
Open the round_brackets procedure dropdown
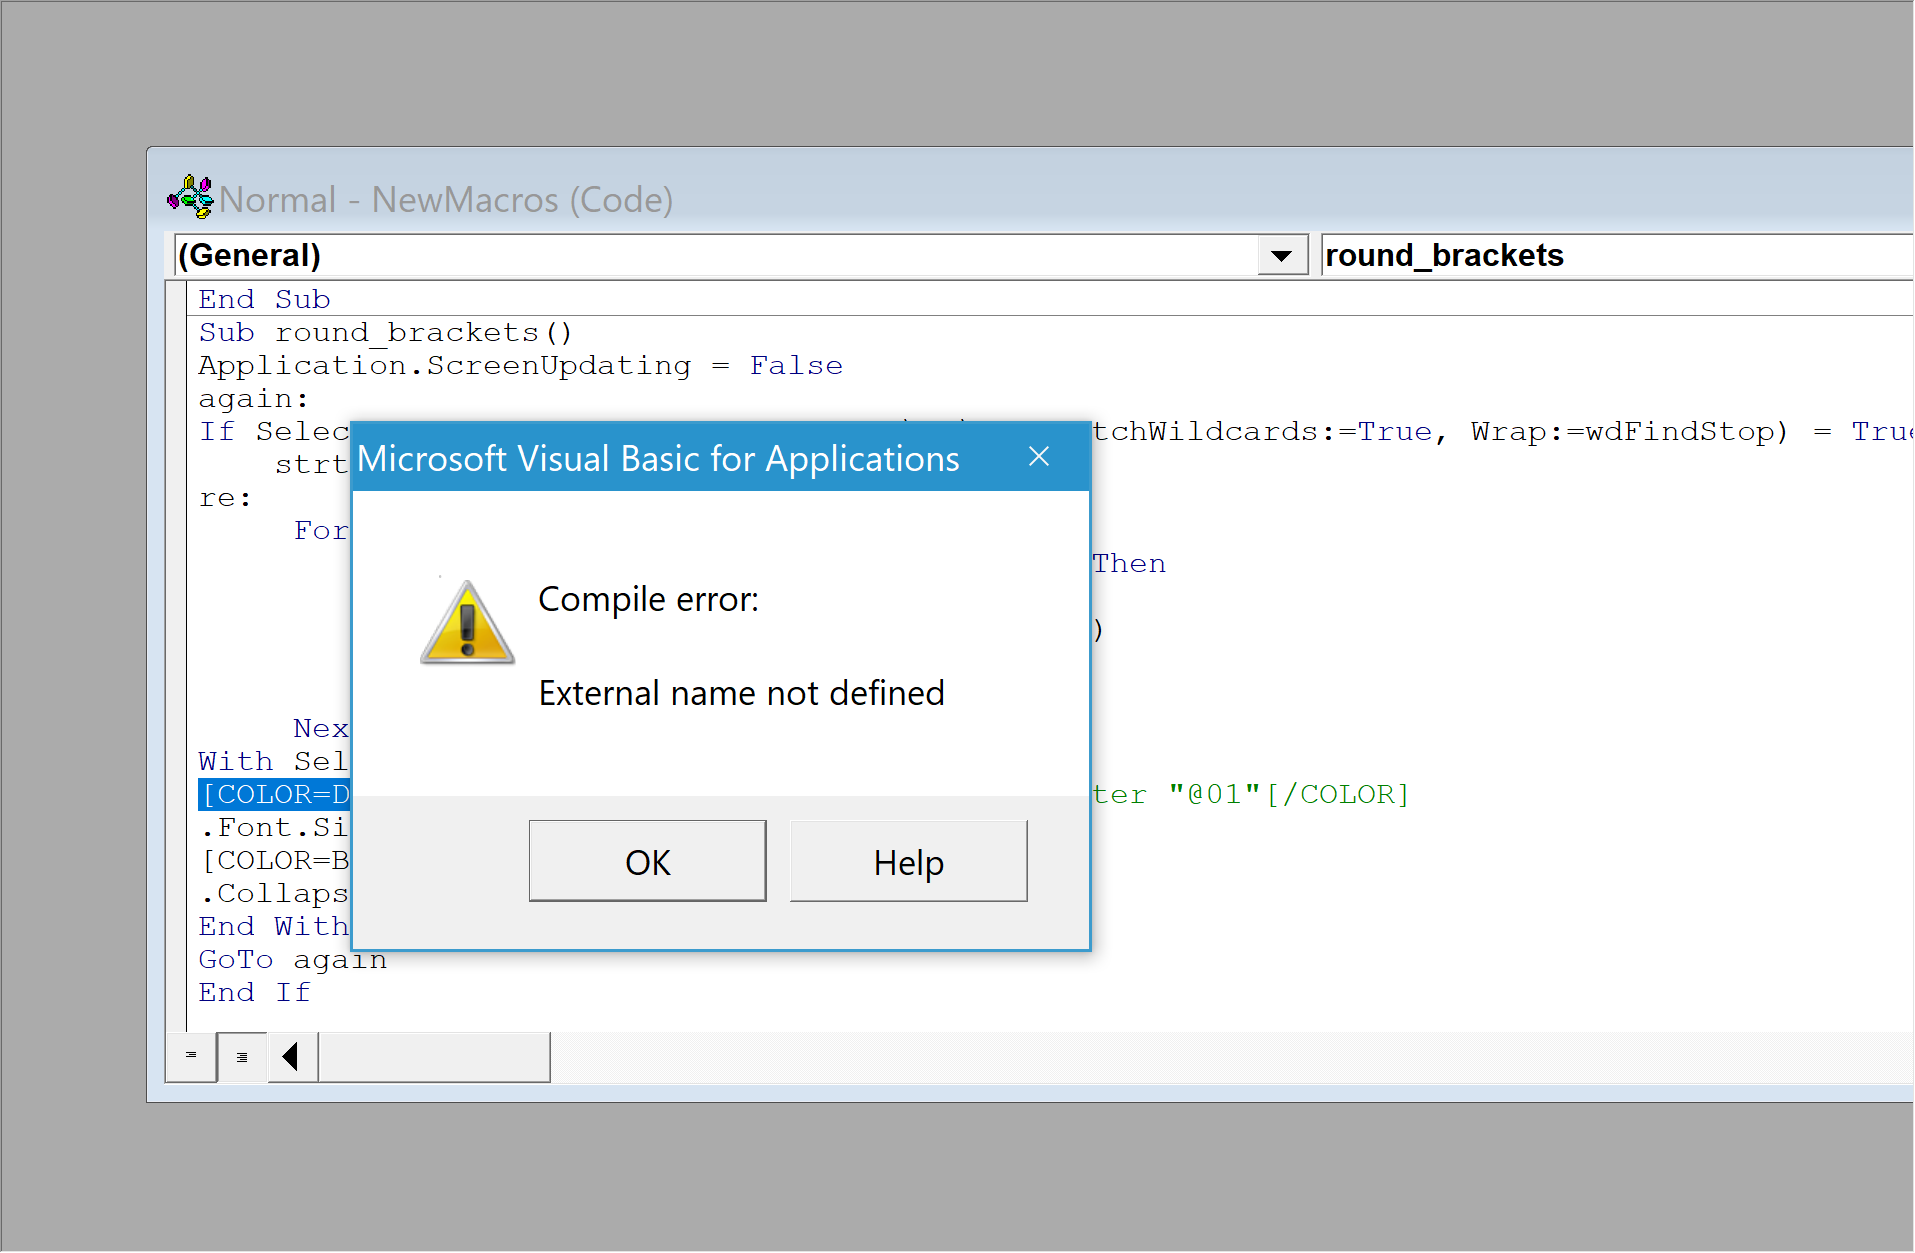(x=1616, y=255)
